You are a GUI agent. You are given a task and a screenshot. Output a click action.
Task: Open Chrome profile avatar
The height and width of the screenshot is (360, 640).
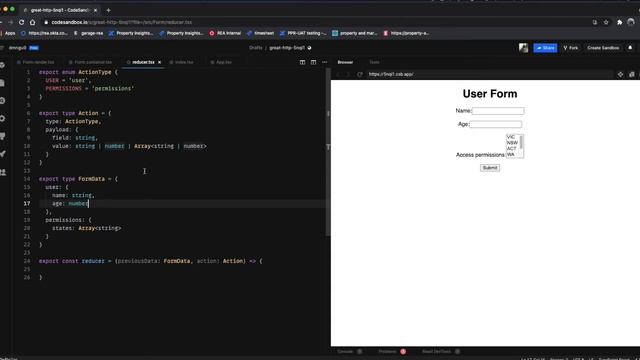(631, 22)
